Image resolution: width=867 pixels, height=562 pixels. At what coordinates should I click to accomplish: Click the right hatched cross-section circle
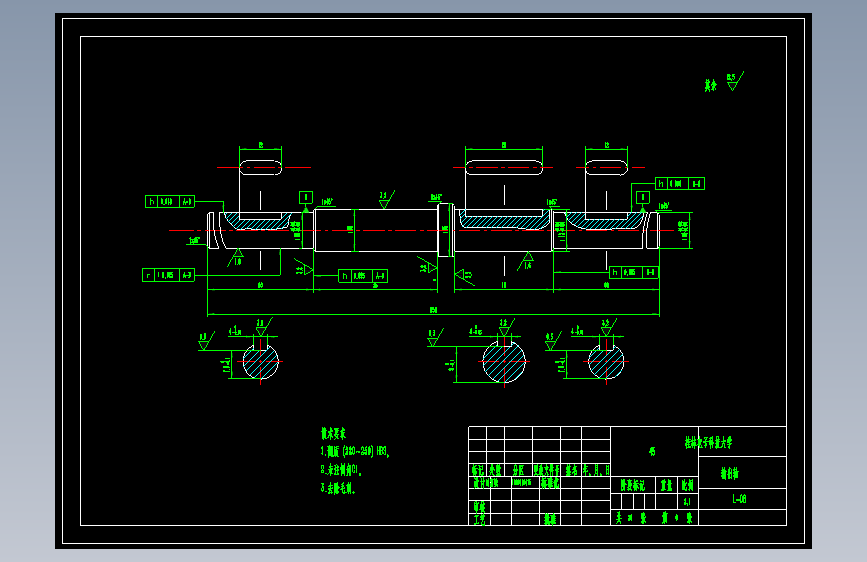(606, 362)
